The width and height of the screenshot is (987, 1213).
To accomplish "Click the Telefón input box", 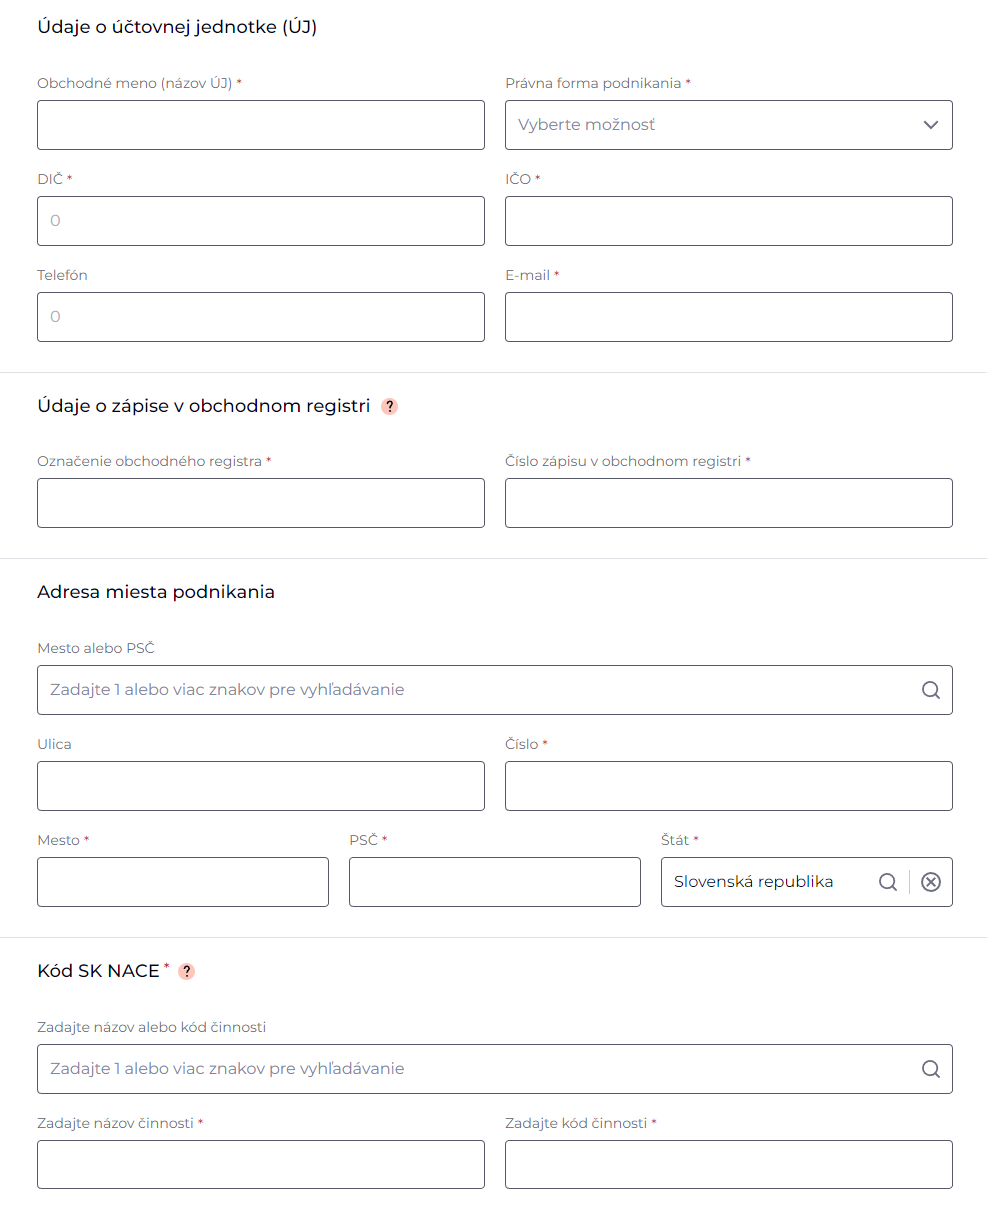I will pos(260,317).
